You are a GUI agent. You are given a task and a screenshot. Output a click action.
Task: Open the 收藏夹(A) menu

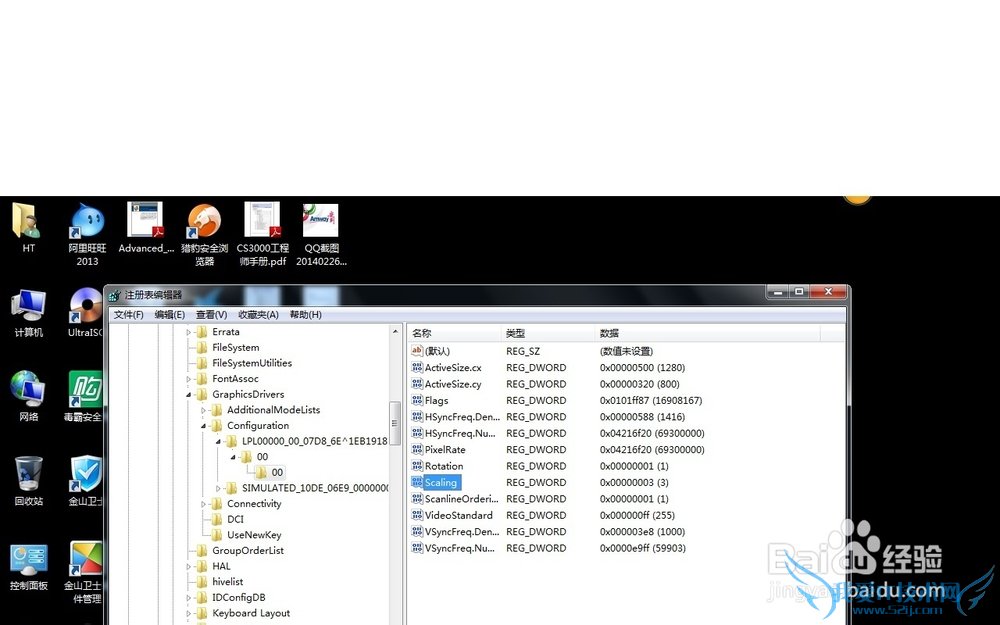pos(258,315)
